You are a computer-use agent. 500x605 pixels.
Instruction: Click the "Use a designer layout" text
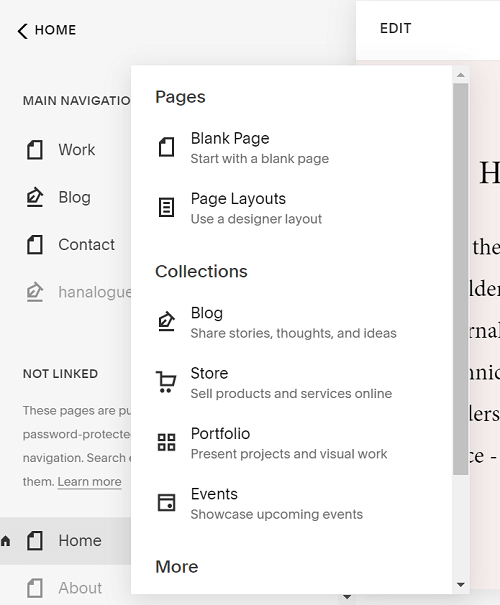(x=256, y=219)
